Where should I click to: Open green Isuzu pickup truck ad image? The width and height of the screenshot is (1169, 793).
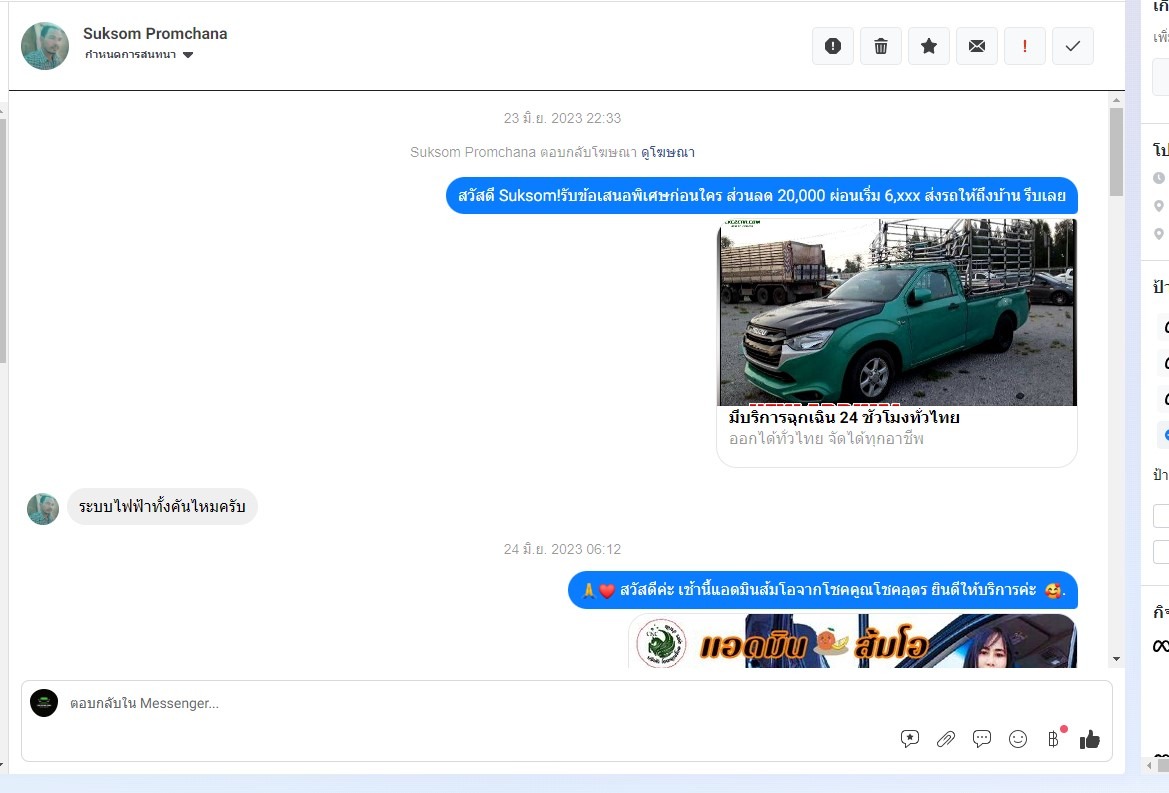click(x=897, y=312)
